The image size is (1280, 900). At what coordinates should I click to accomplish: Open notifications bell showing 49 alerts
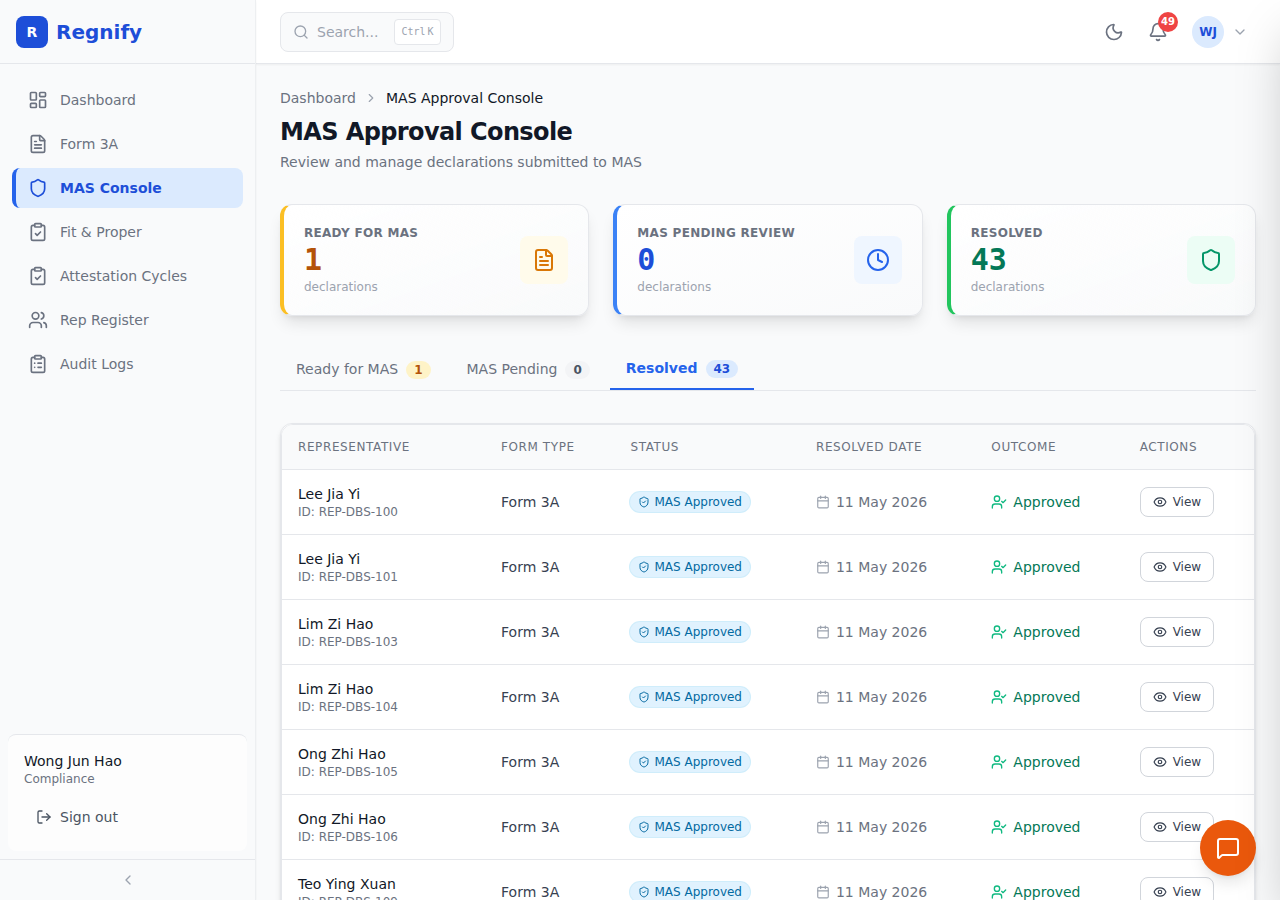click(1158, 32)
